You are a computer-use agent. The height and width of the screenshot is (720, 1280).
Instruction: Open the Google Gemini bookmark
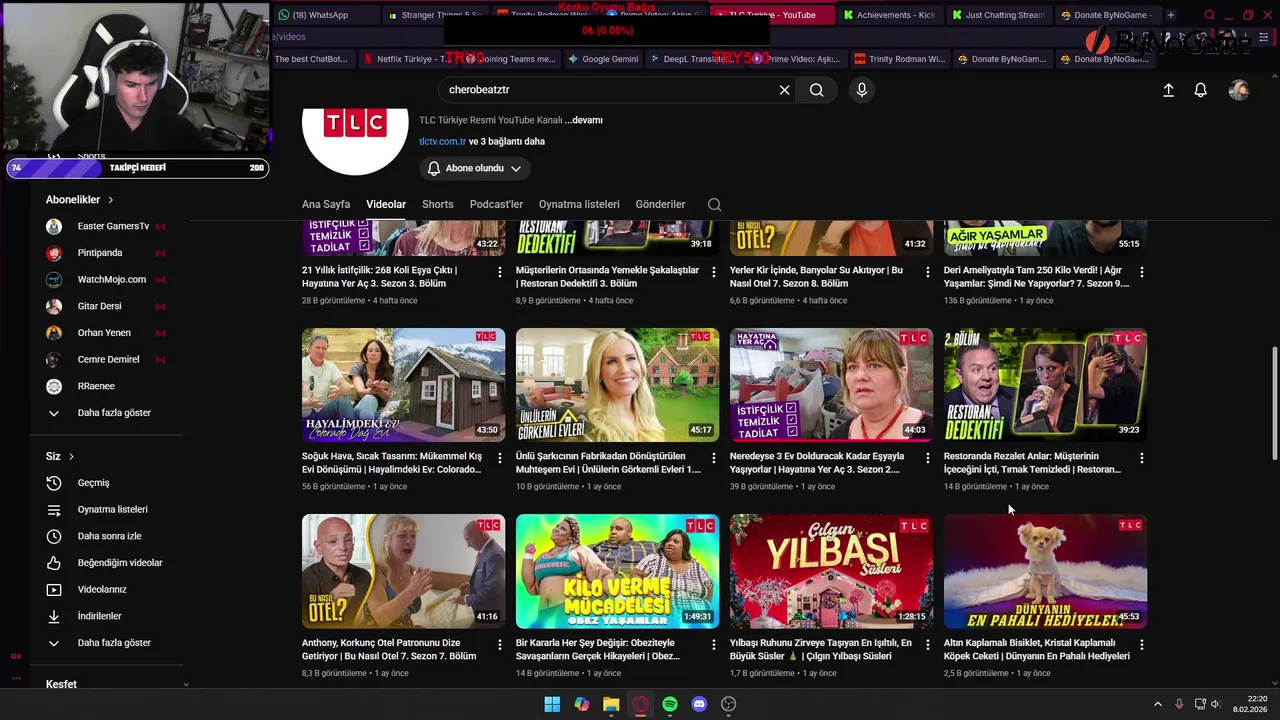603,59
